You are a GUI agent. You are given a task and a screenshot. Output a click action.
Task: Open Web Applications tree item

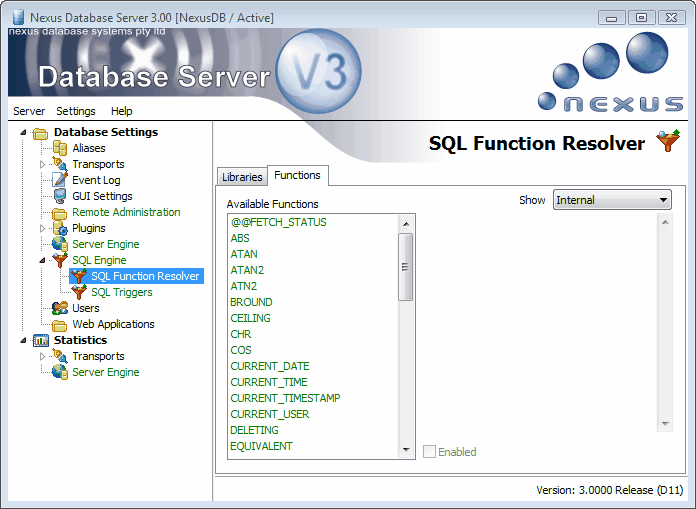114,324
